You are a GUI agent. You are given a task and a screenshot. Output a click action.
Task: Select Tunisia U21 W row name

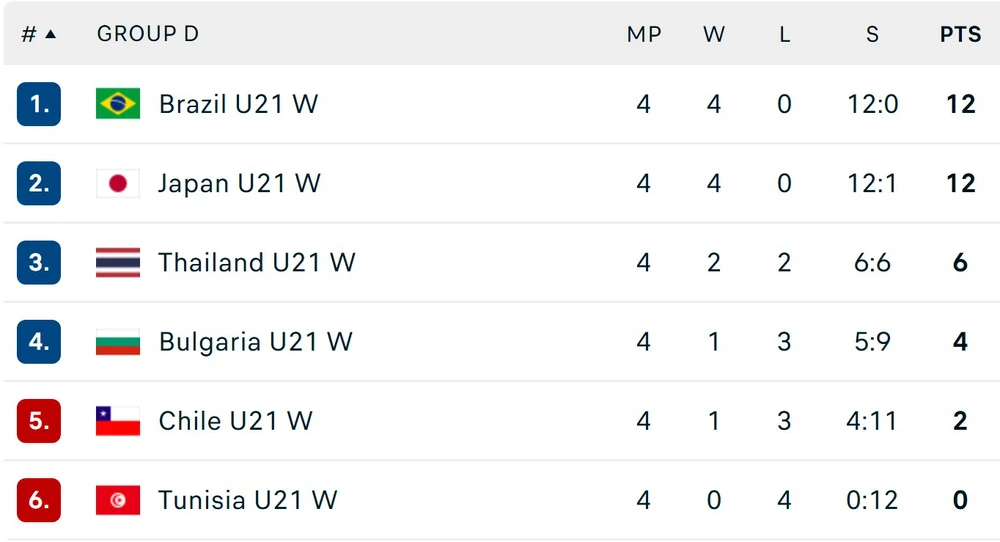pos(248,500)
